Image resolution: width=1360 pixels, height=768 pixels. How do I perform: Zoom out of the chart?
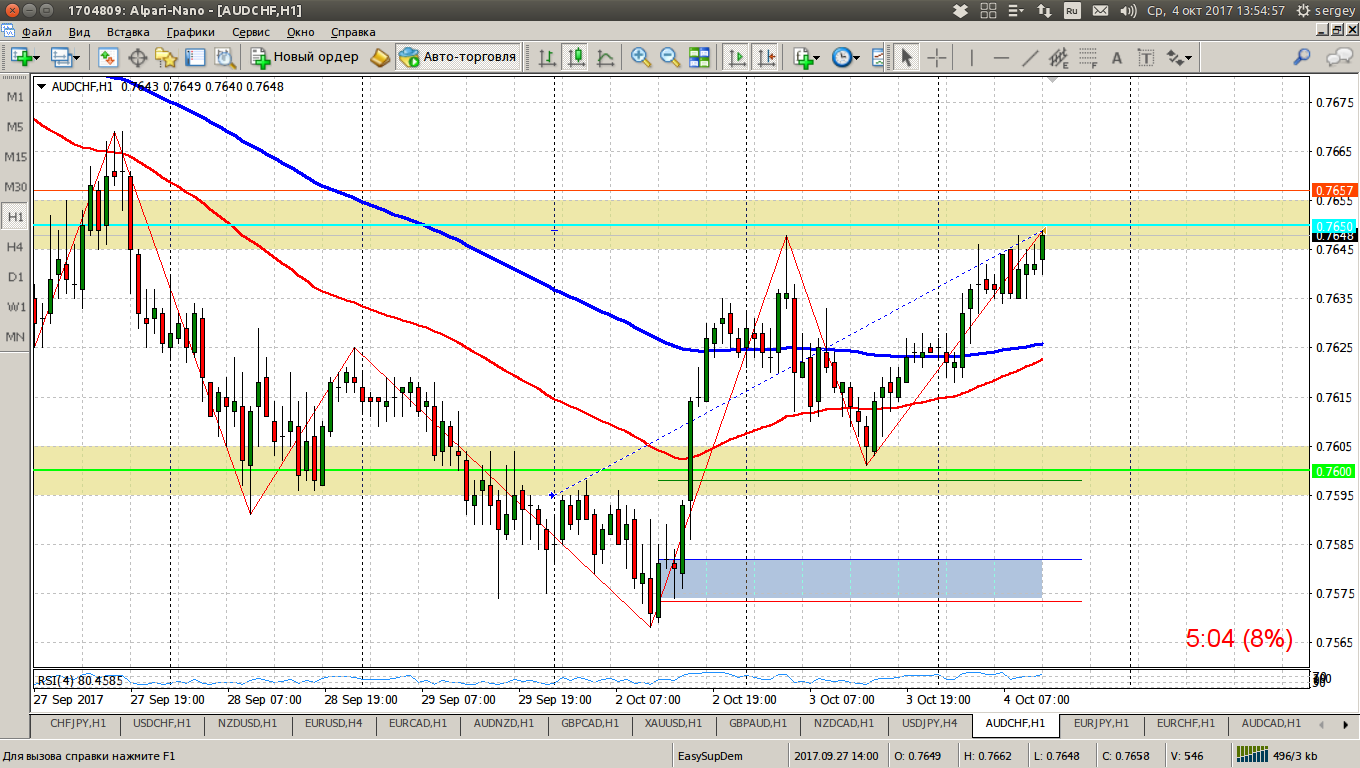pos(670,57)
